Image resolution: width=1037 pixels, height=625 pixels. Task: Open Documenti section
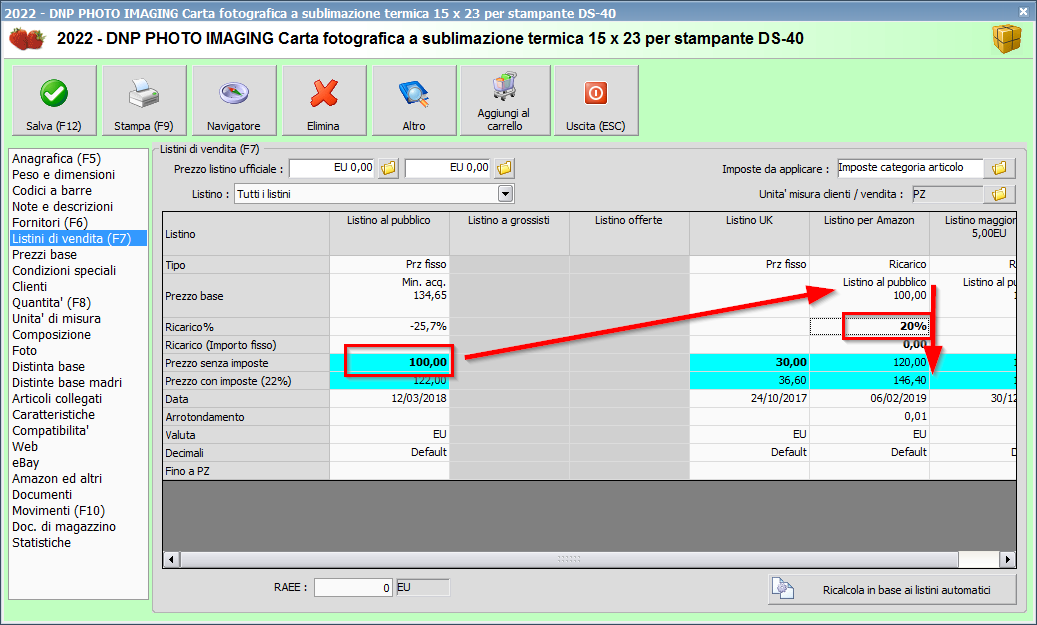[42, 495]
